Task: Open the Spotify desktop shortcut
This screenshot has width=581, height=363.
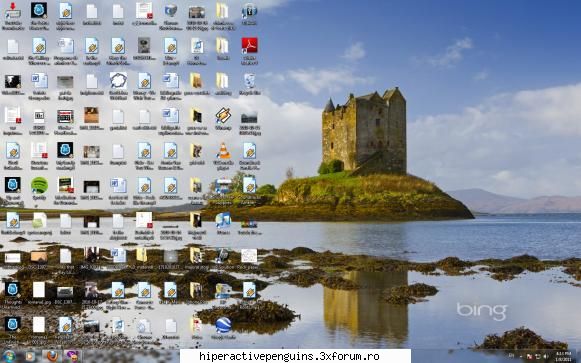Action: tap(39, 185)
